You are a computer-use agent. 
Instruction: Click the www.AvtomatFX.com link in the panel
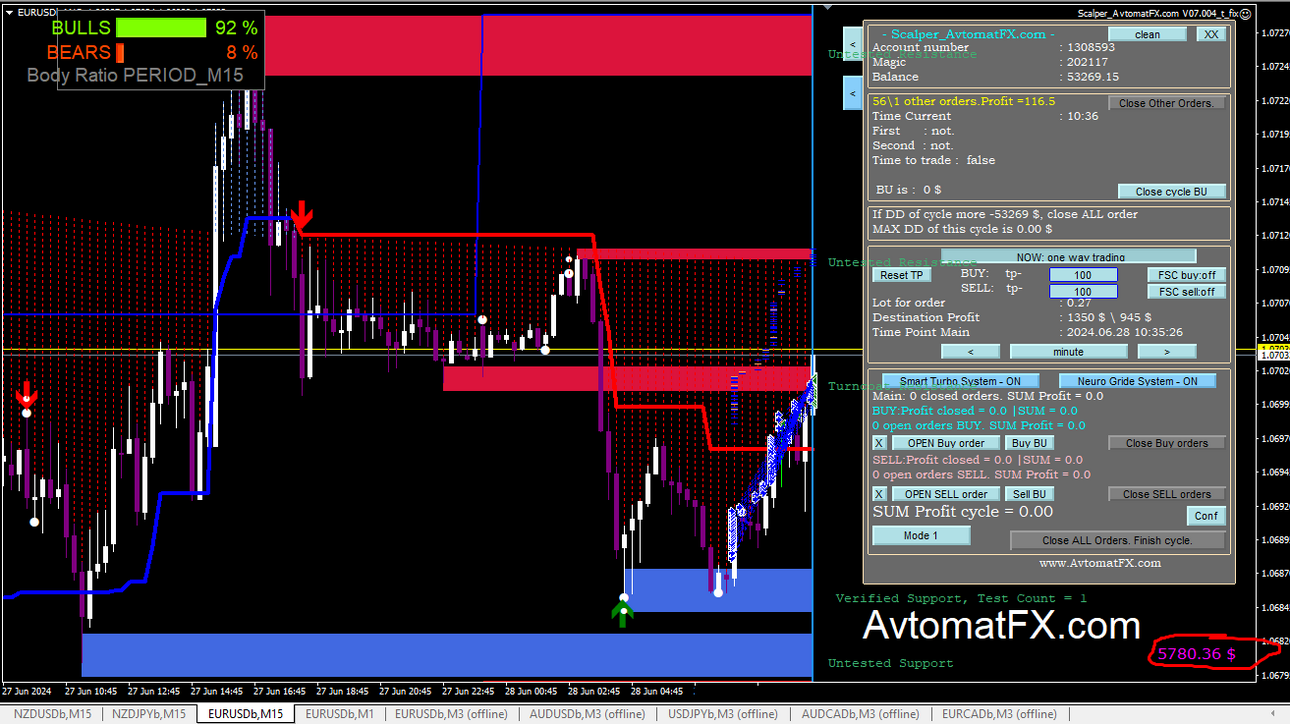[1100, 563]
